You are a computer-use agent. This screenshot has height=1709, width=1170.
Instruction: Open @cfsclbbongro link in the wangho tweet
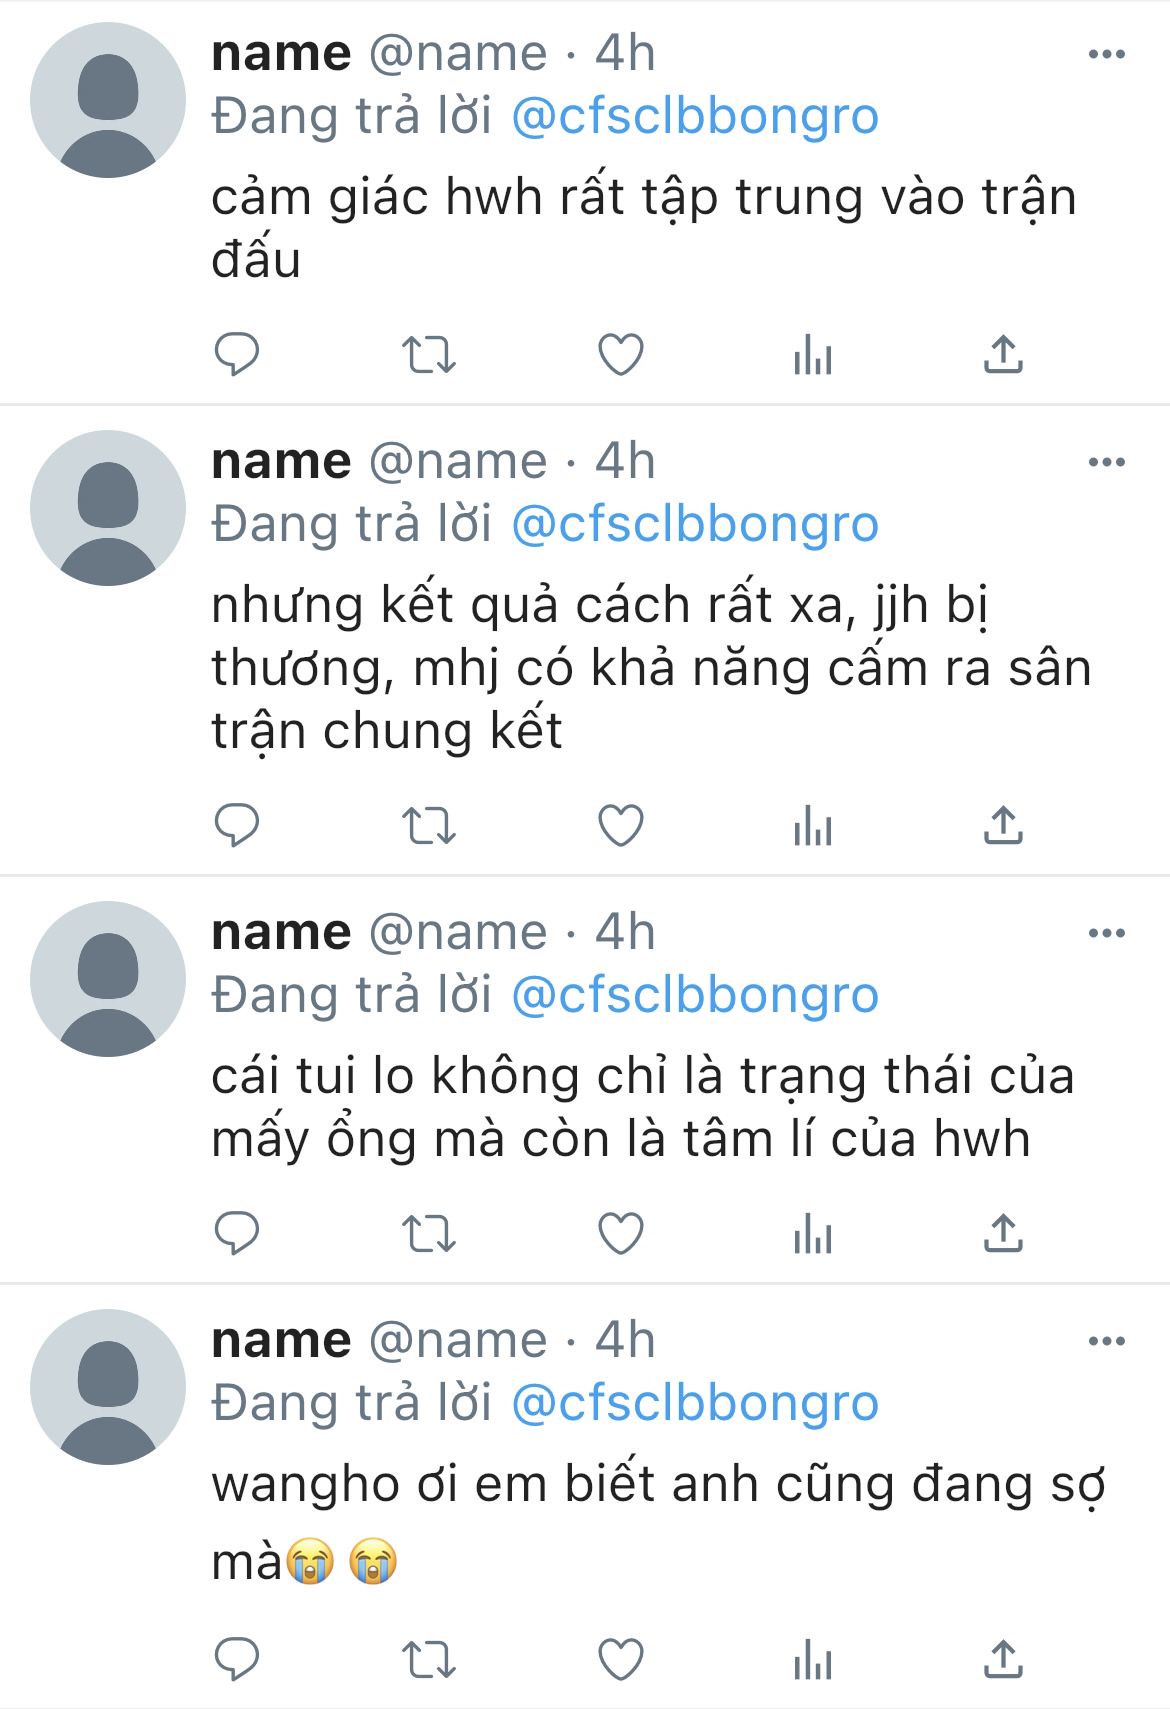[695, 1402]
